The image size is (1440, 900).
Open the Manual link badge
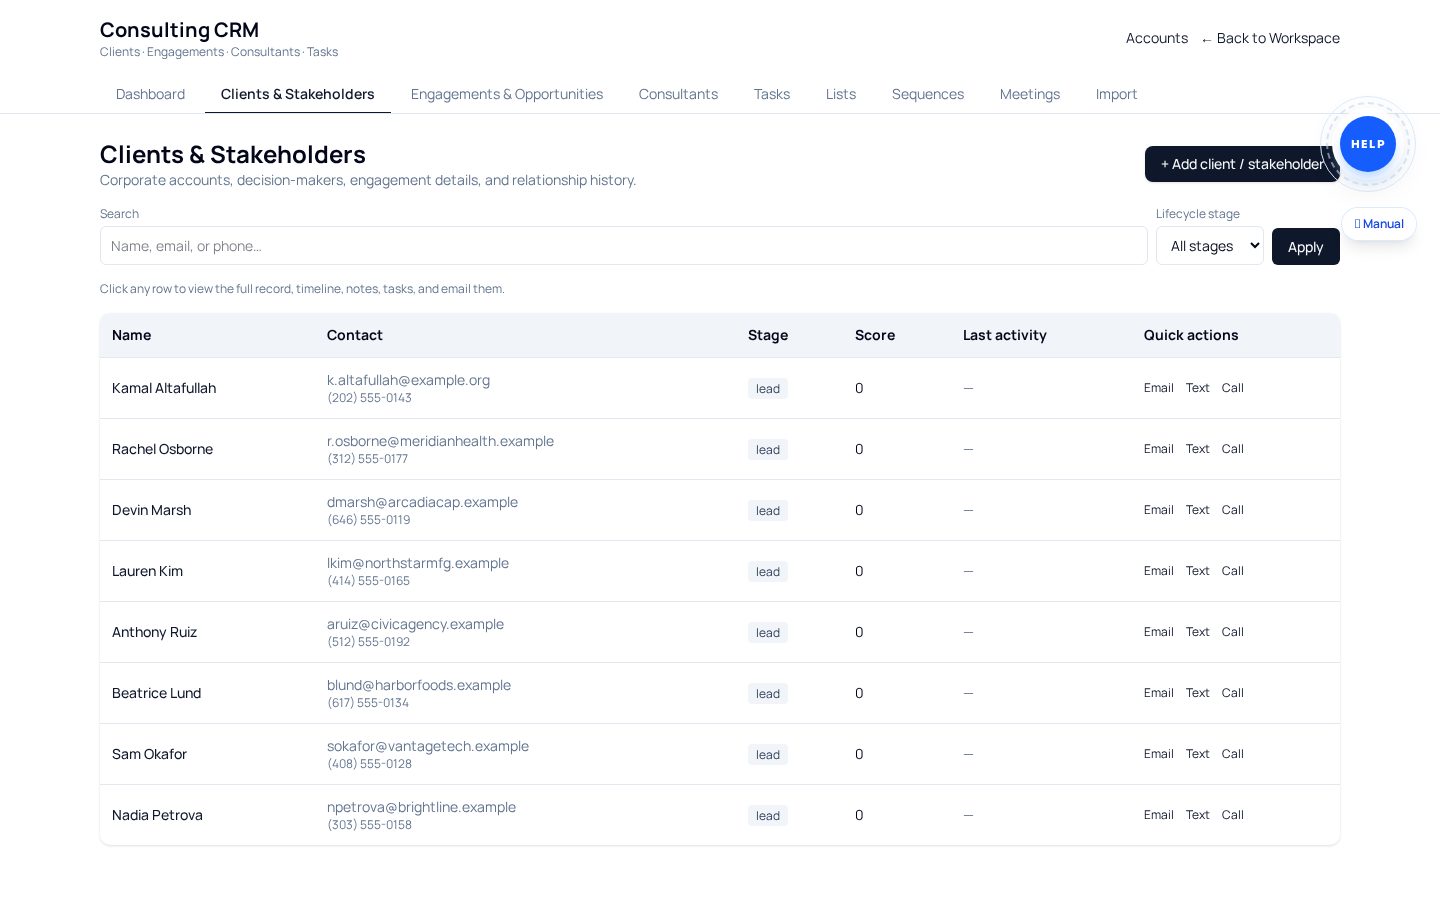click(x=1379, y=224)
